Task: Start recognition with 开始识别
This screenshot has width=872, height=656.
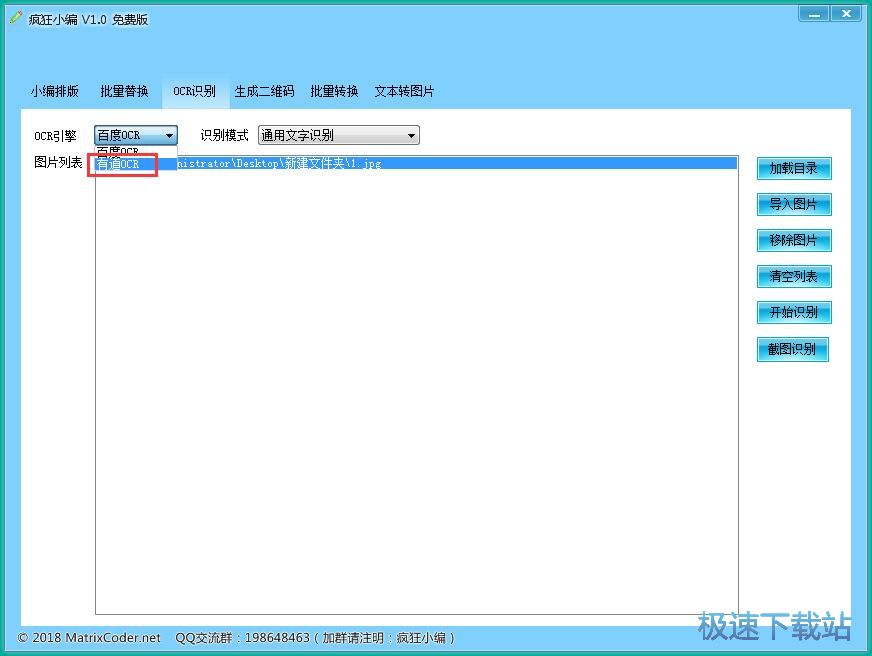Action: tap(794, 312)
